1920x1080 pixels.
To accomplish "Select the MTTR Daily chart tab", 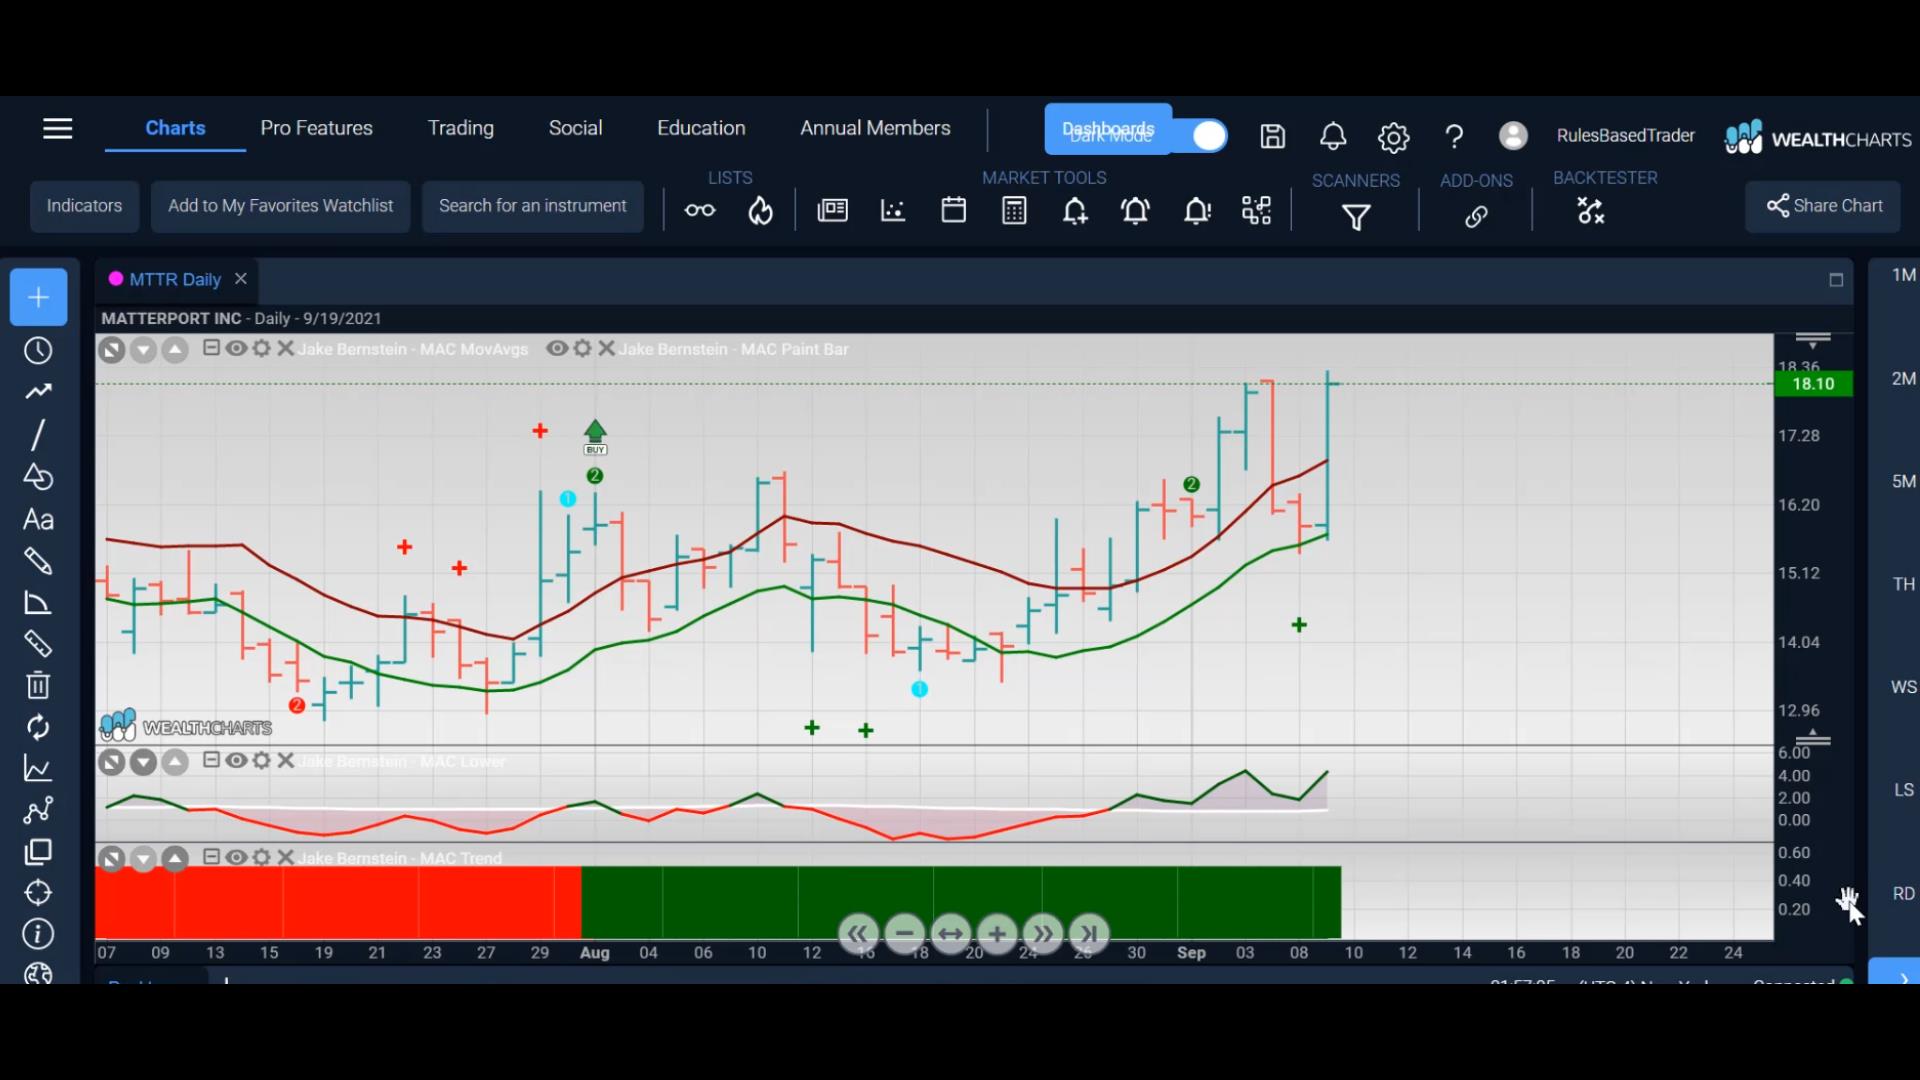I will pyautogui.click(x=174, y=280).
